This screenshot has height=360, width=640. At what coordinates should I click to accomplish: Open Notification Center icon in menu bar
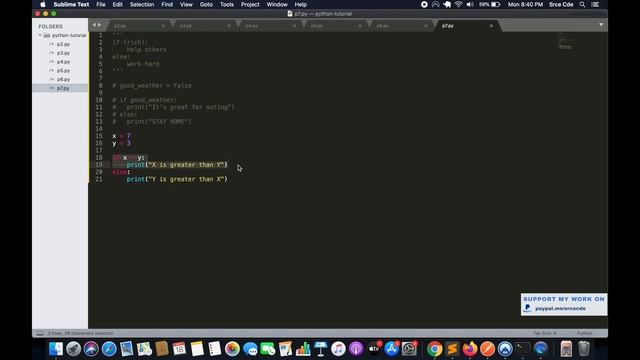(x=595, y=4)
